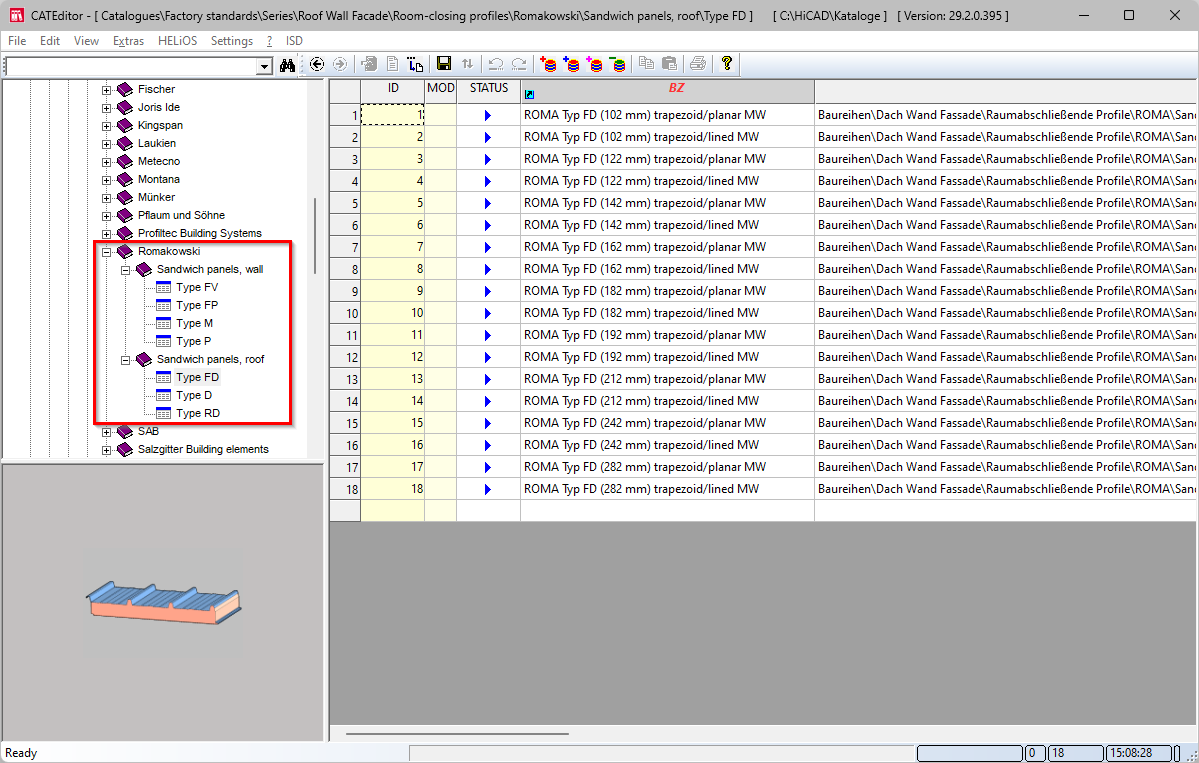Click the binoculars search icon
Screen dimensions: 1199x763
coord(288,65)
